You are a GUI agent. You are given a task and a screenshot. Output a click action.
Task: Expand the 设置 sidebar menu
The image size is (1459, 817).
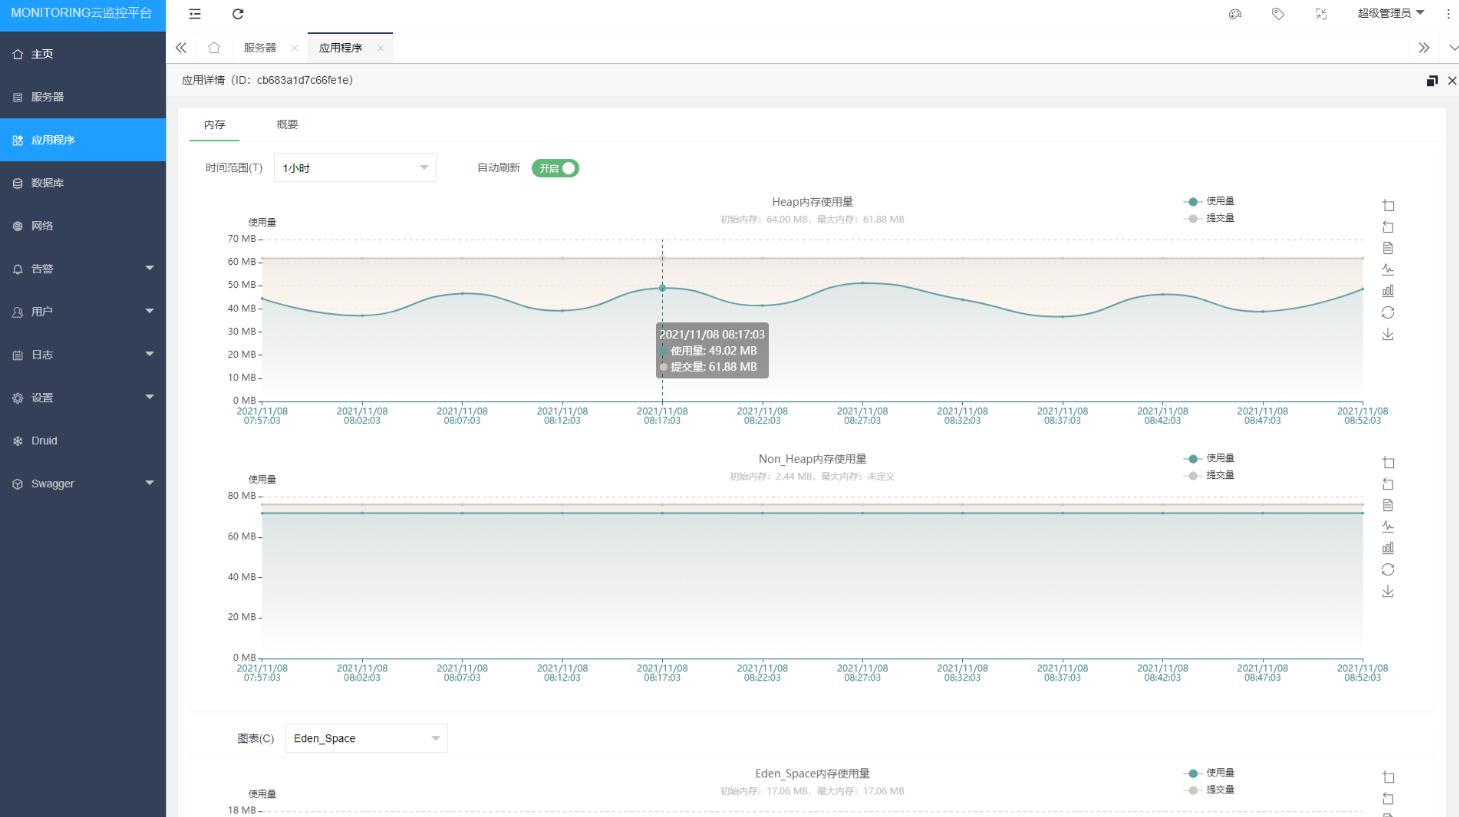point(83,398)
